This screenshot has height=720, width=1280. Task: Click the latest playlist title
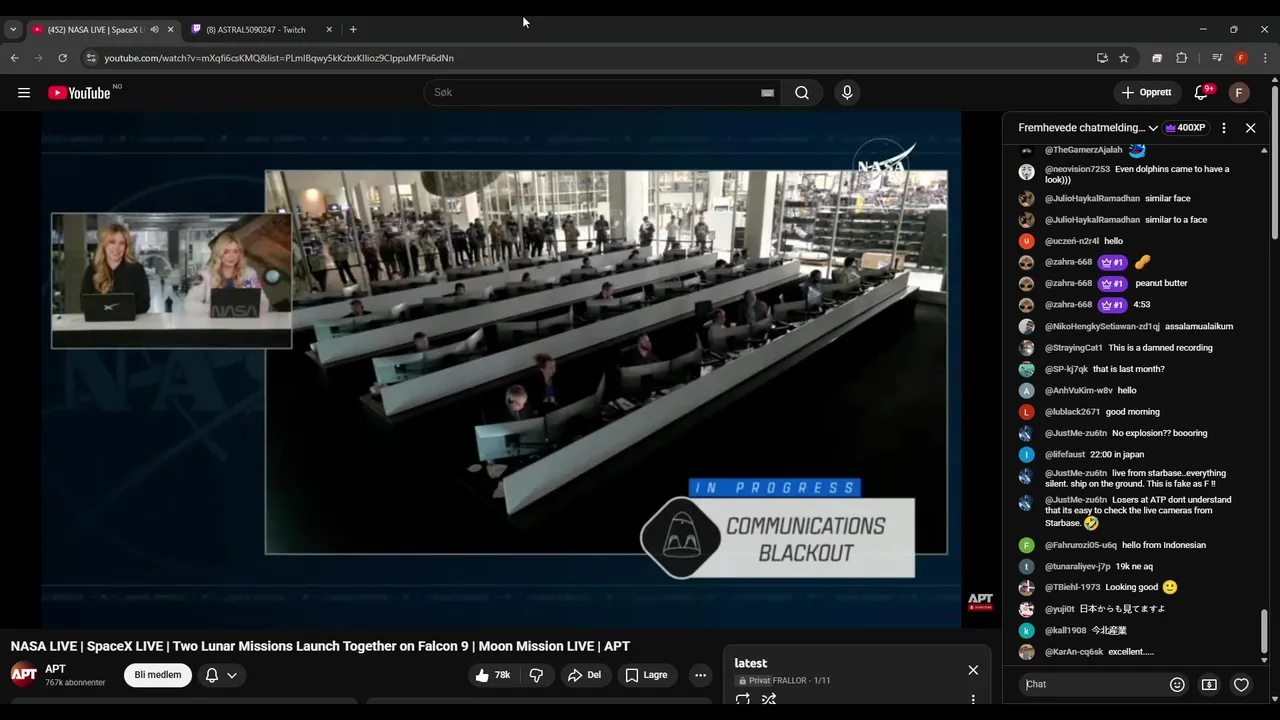coord(751,663)
